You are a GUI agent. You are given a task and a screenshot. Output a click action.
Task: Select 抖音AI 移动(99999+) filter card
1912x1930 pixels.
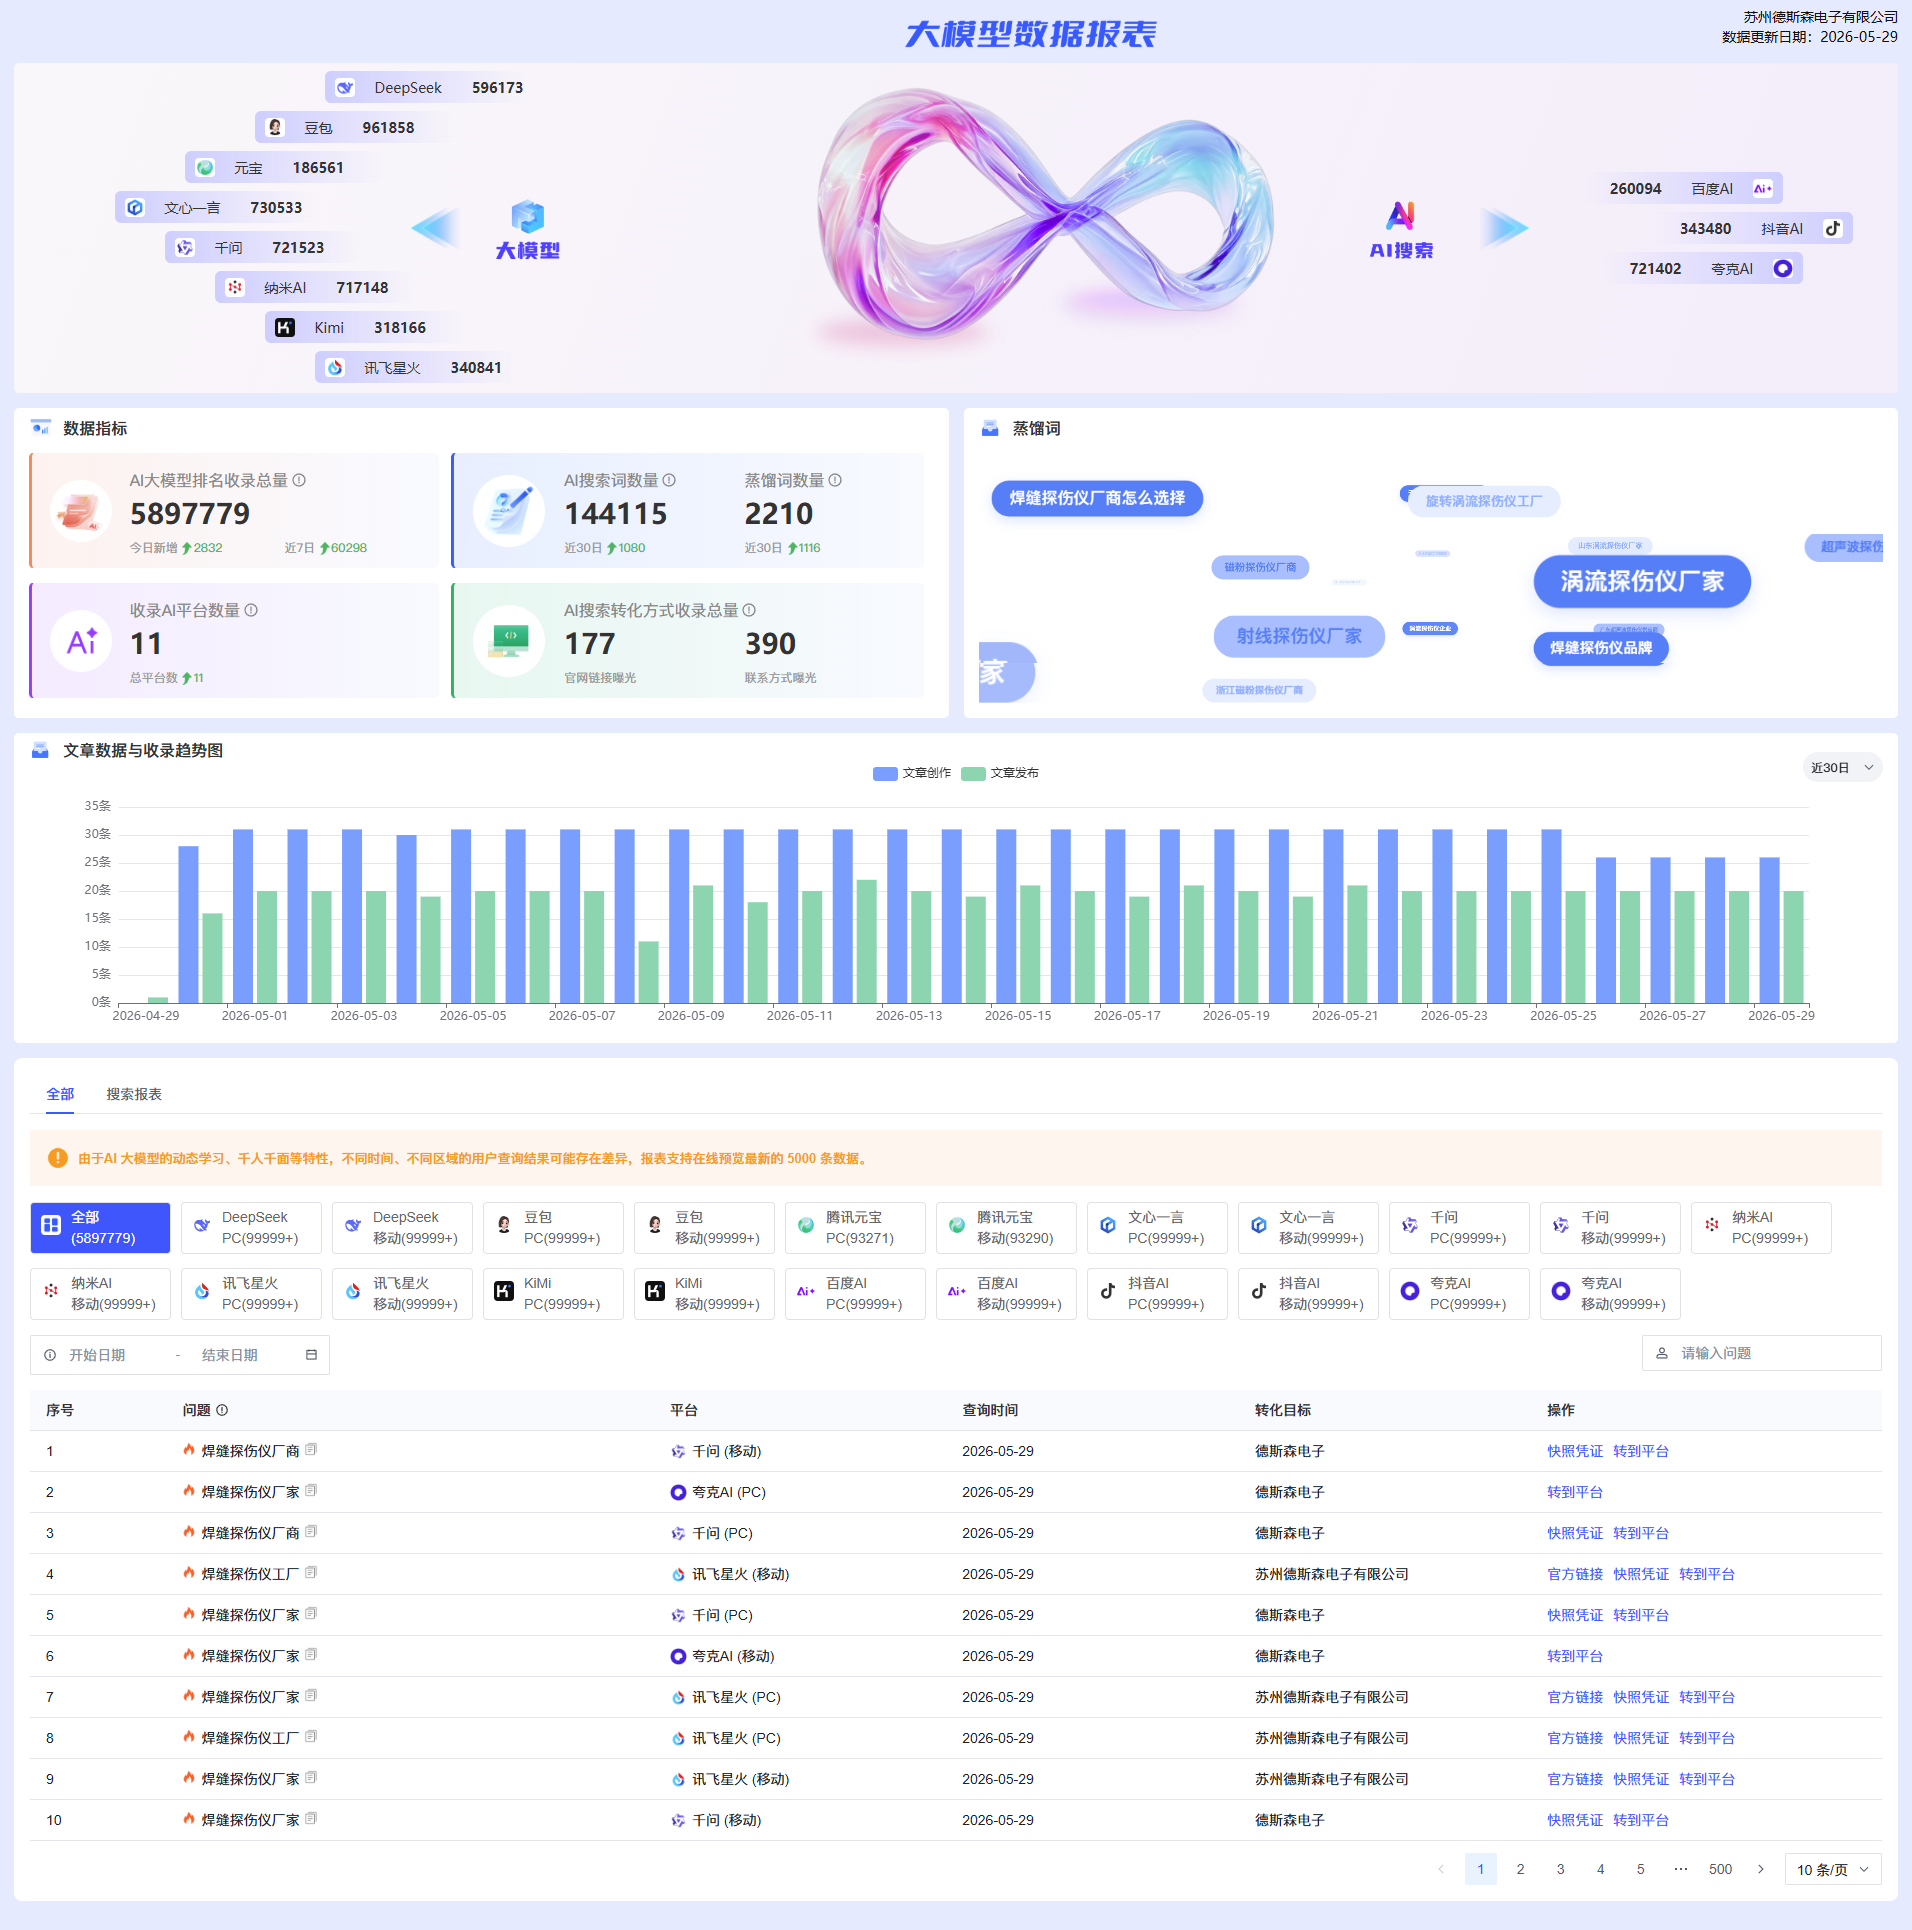pyautogui.click(x=1308, y=1294)
